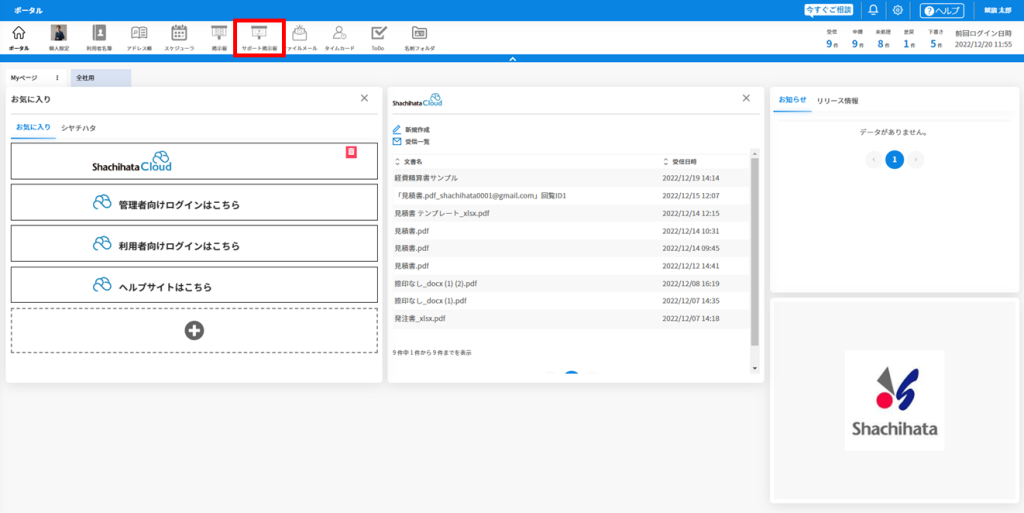
Task: Open 捺印なし_docx (1) (2).pdf row
Action: [x=571, y=283]
